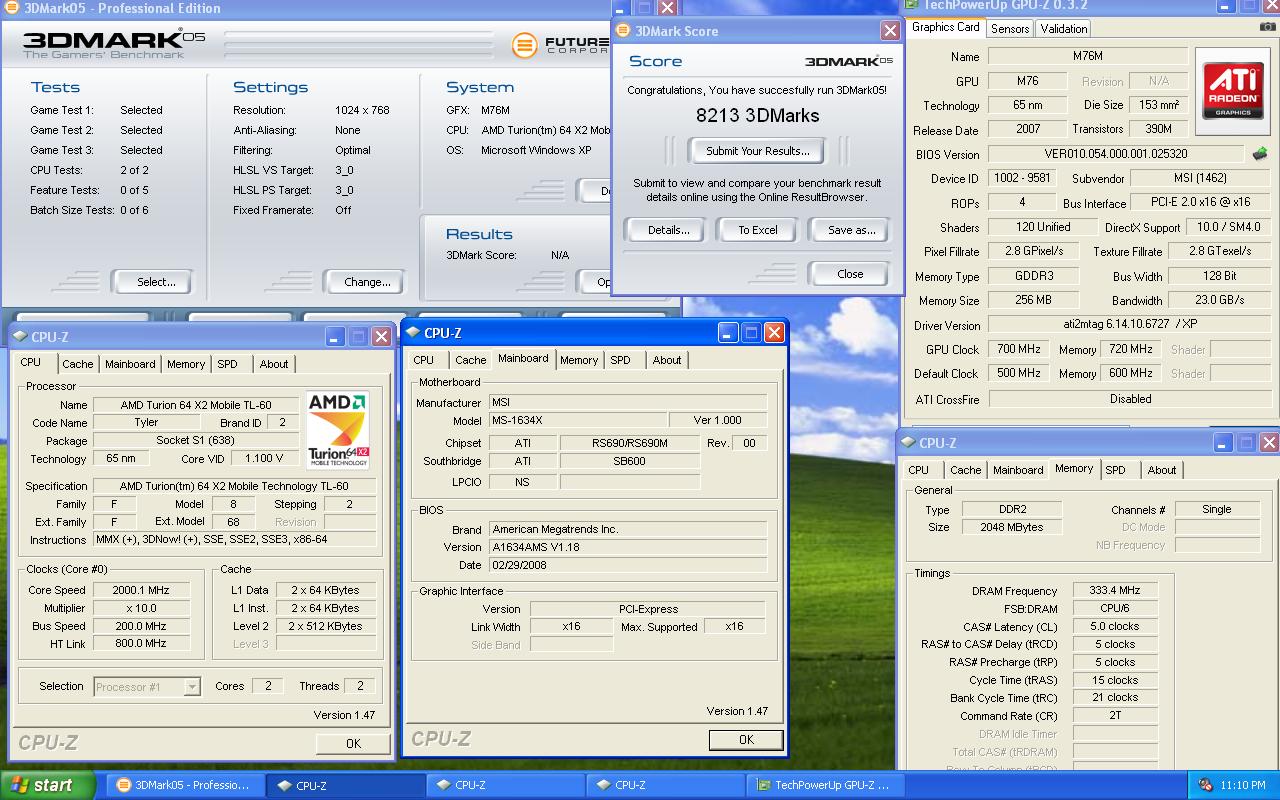Open SPD tab in CPU-Z Mainboard window
Image resolution: width=1280 pixels, height=800 pixels.
(621, 360)
